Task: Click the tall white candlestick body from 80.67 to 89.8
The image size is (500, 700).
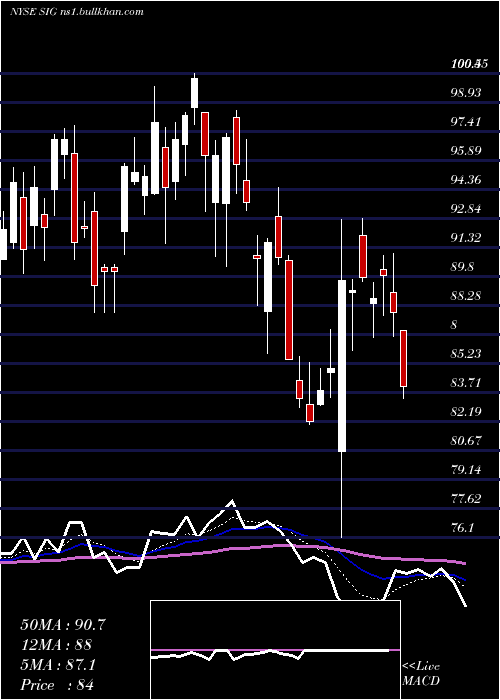Action: [x=342, y=366]
